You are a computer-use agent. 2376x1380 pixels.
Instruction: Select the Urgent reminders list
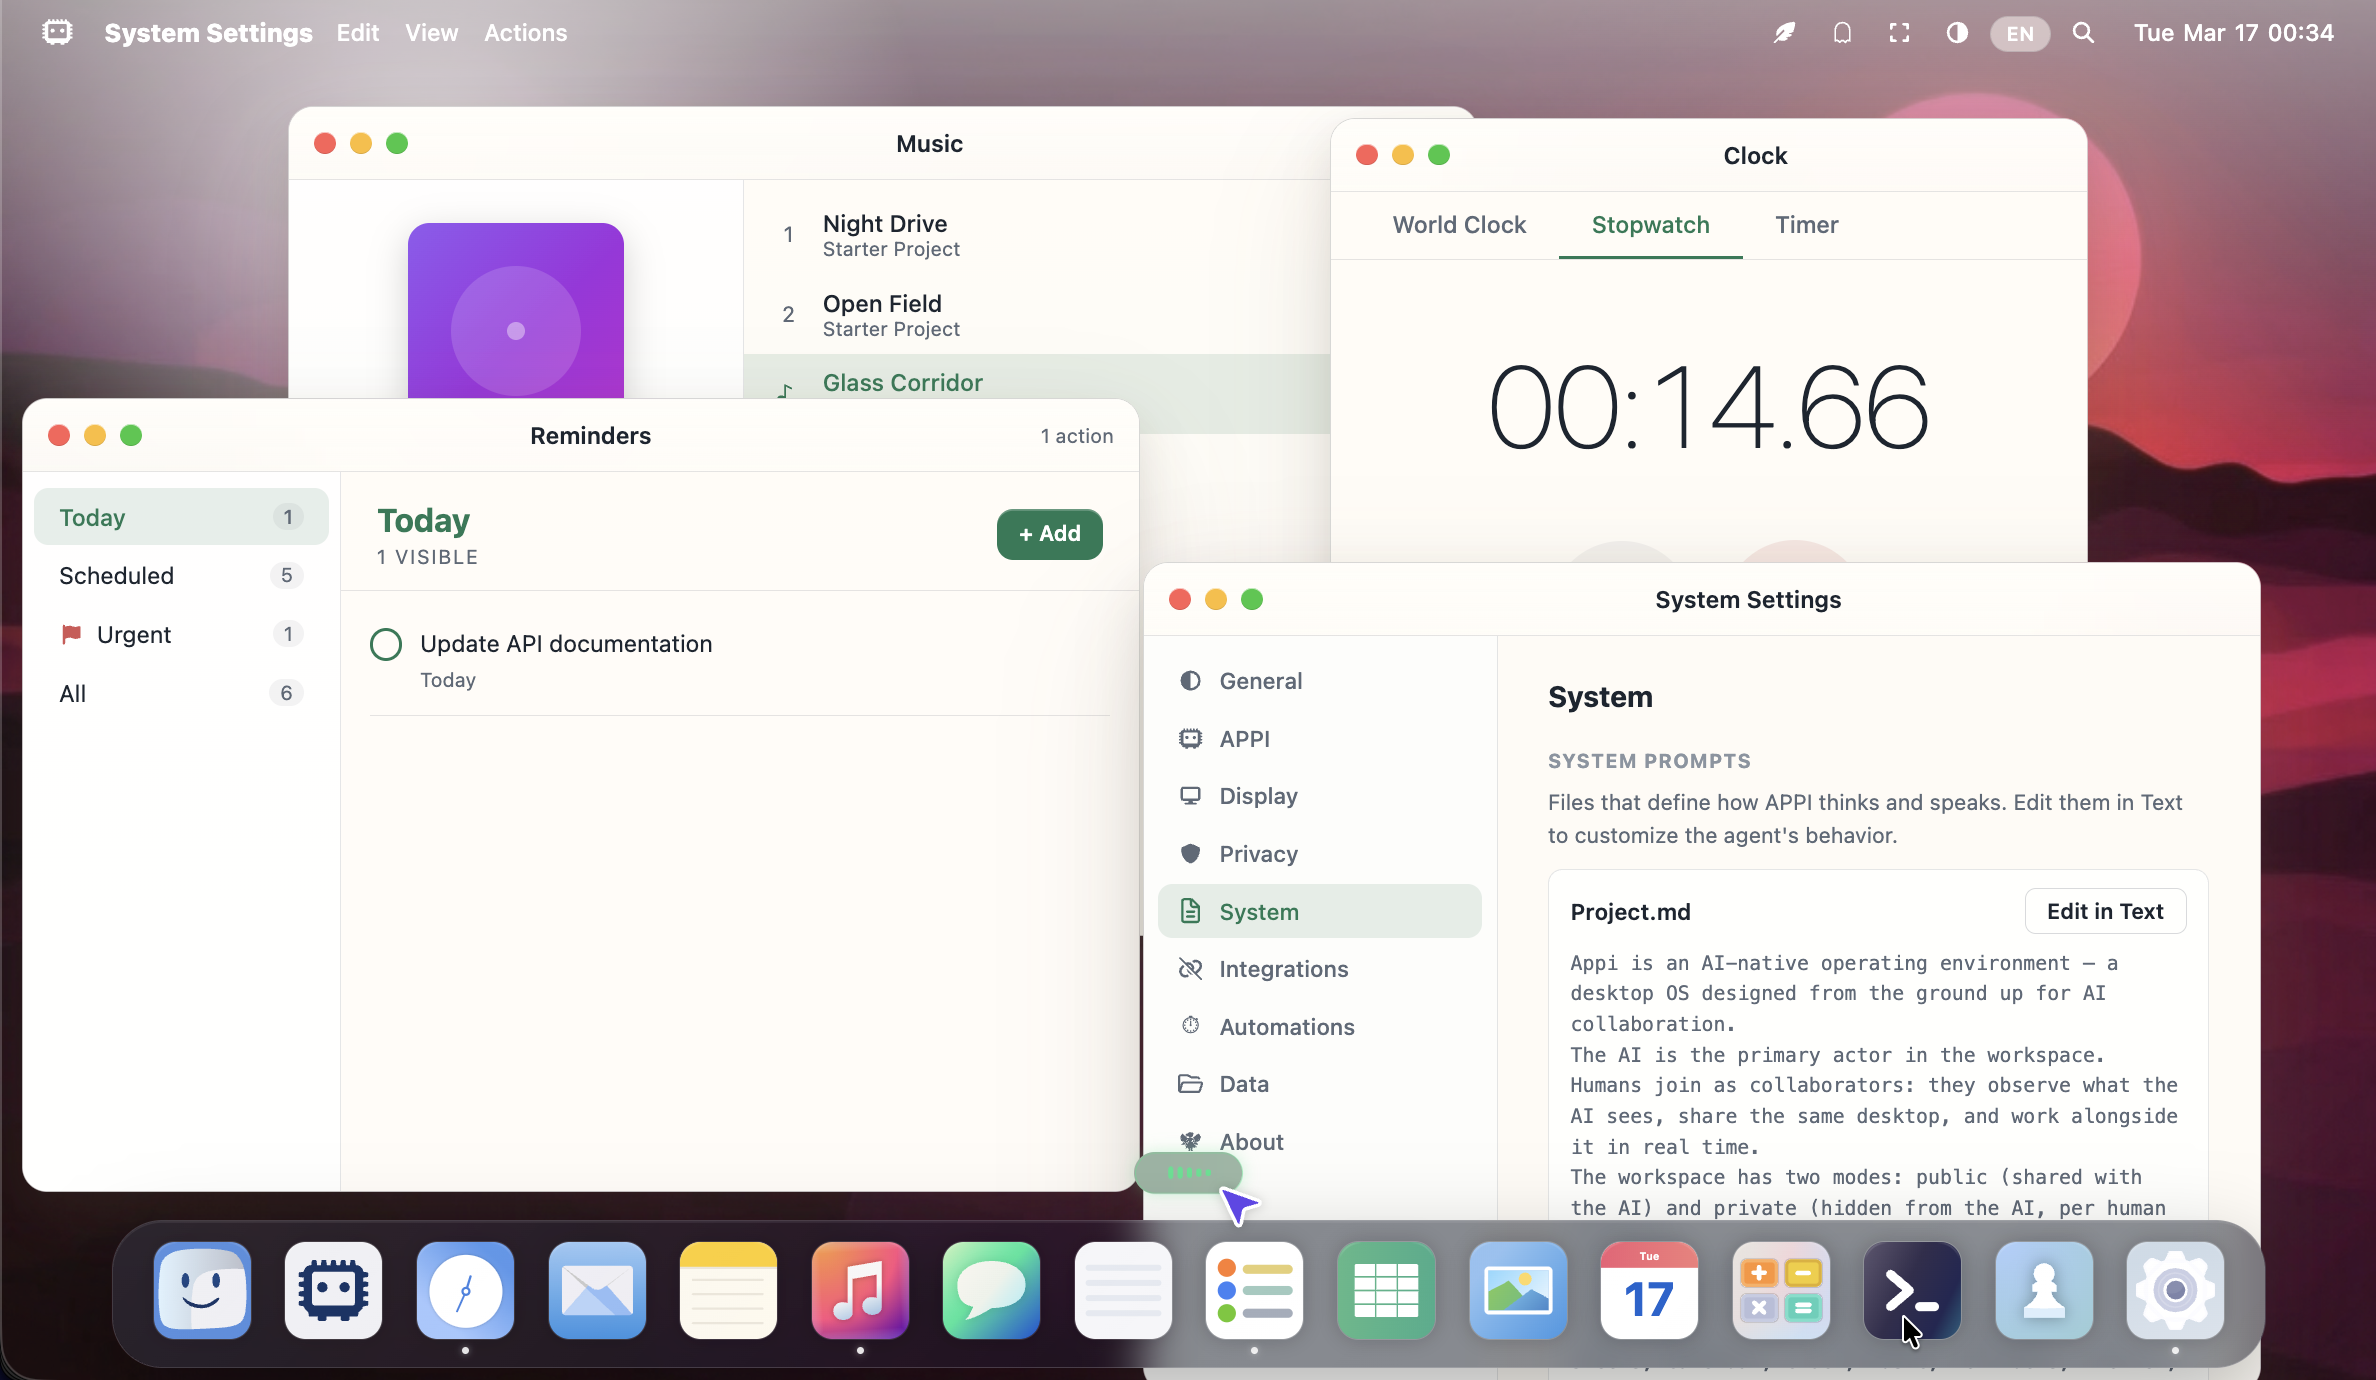point(134,635)
